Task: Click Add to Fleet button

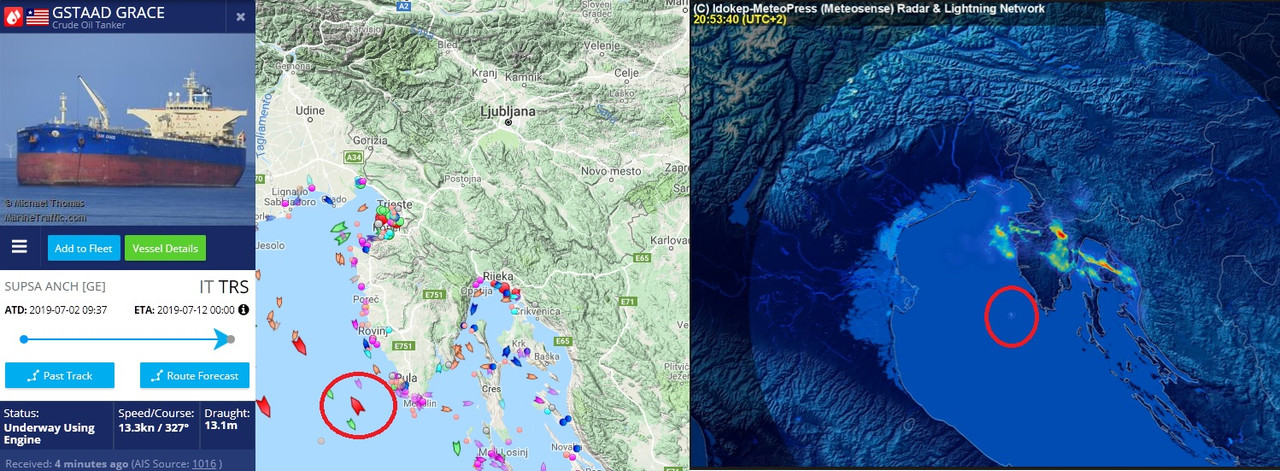Action: pos(84,248)
